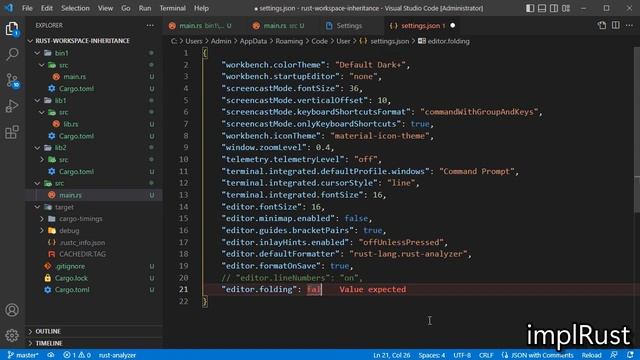
Task: Open editor more actions ellipsis
Action: [x=629, y=25]
